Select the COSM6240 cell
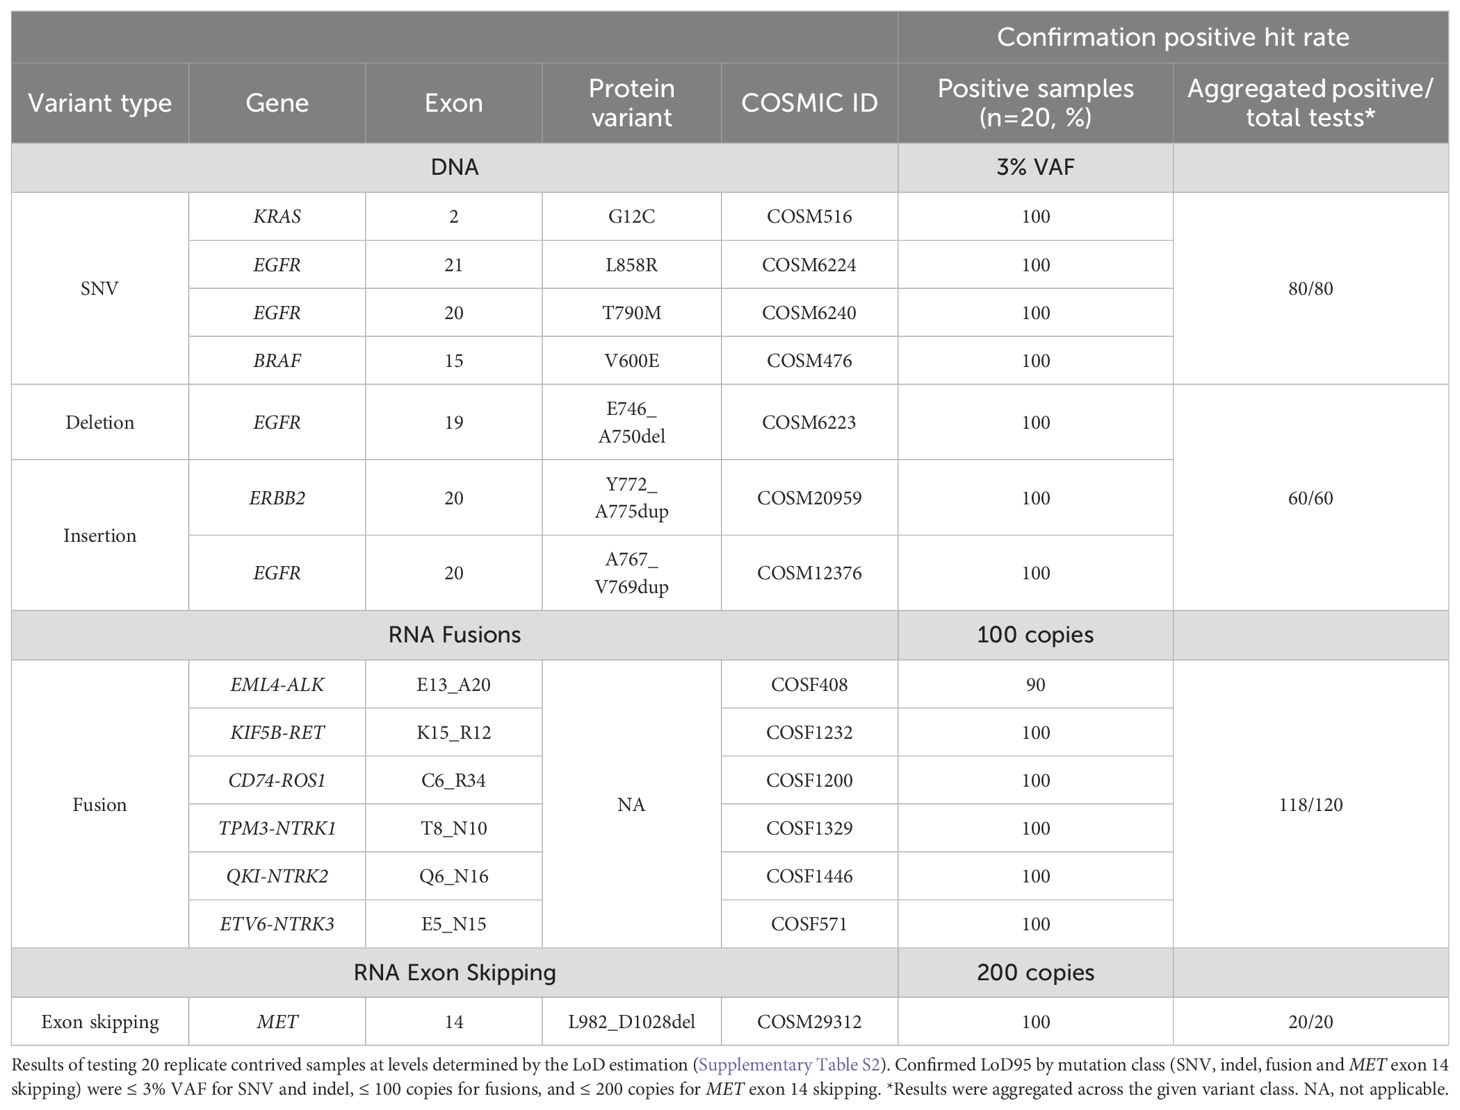 (809, 313)
